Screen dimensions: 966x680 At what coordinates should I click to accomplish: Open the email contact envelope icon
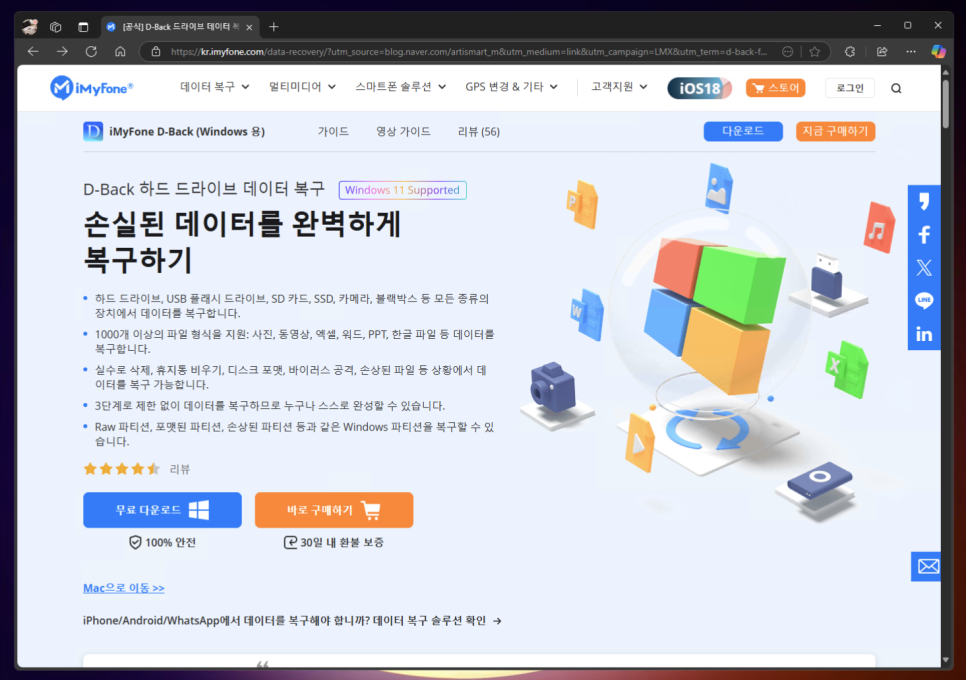tap(927, 566)
